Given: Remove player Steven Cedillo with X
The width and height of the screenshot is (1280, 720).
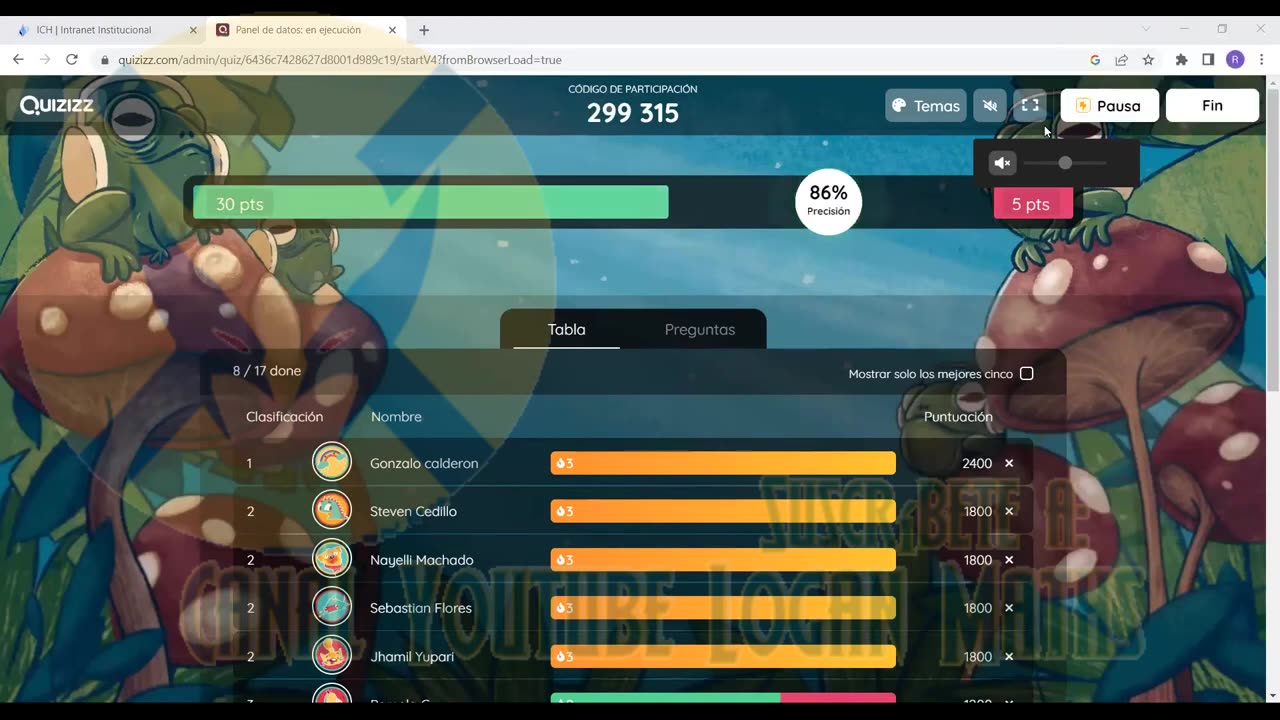Looking at the screenshot, I should point(1009,511).
